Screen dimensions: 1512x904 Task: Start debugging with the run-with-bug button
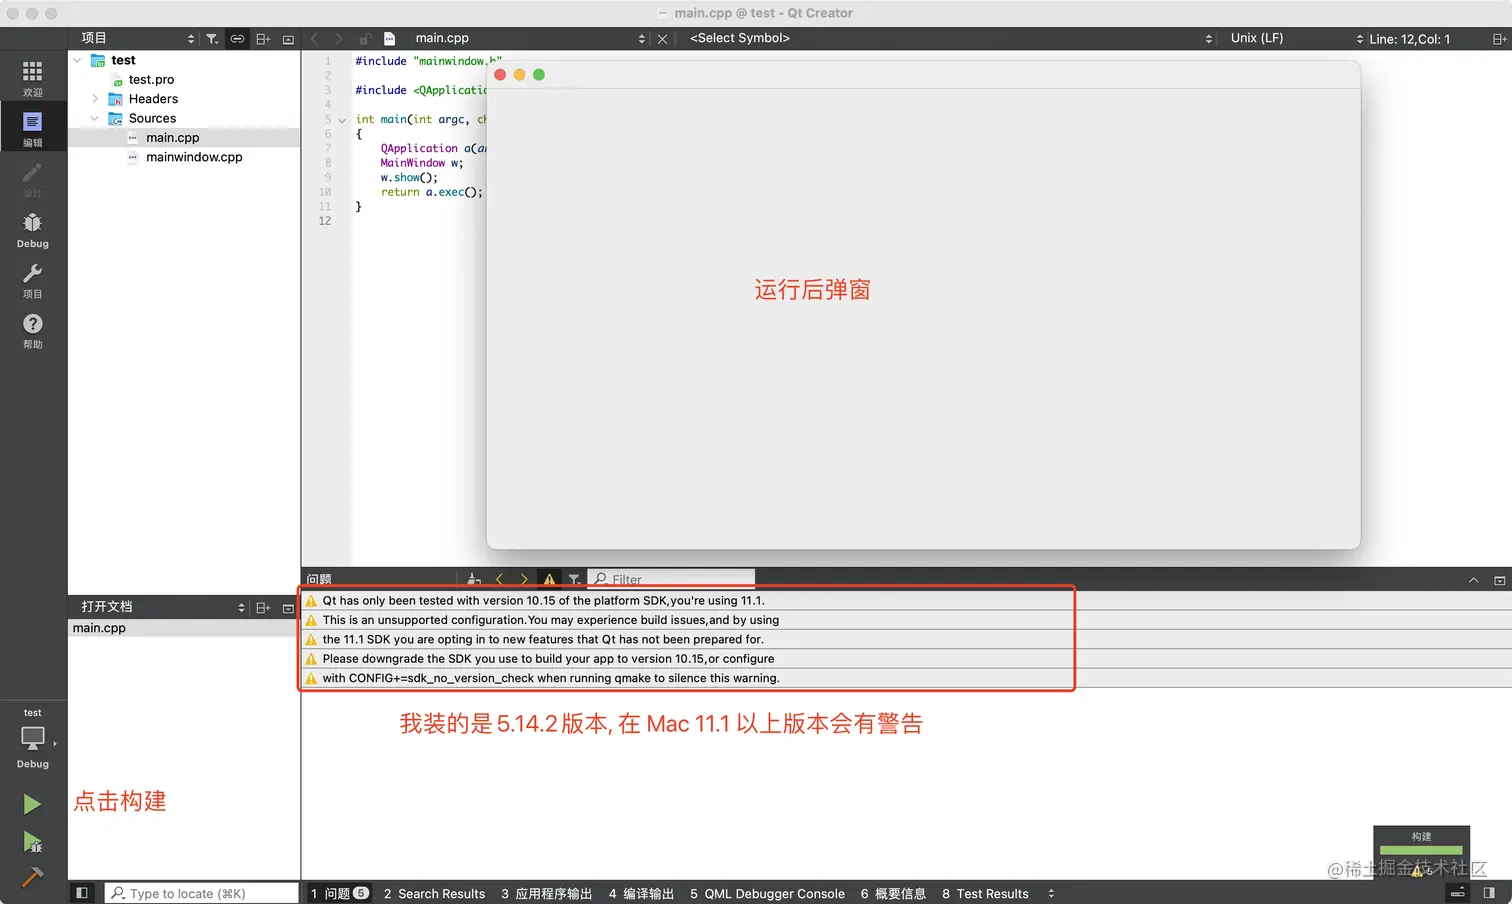(32, 842)
